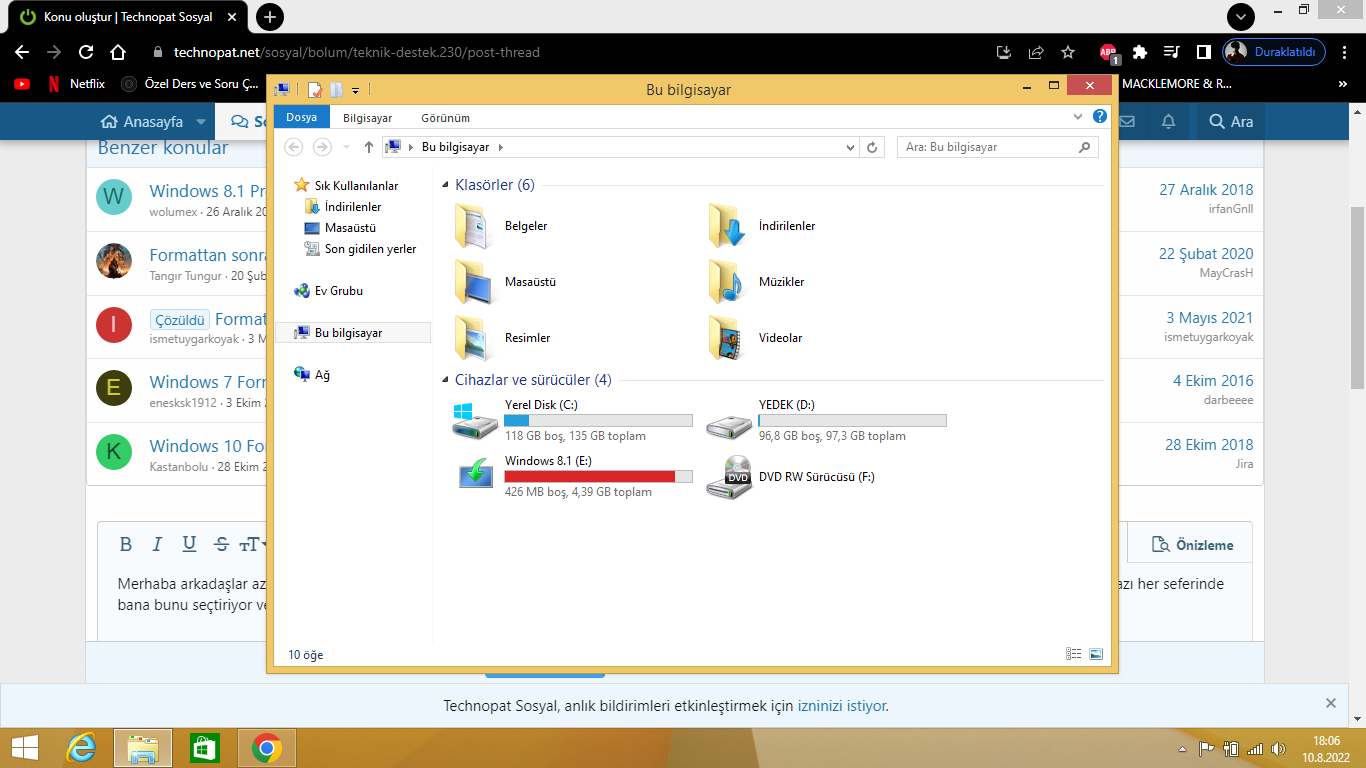Toggle underline formatting in the post editor
The image size is (1366, 768).
(x=189, y=544)
